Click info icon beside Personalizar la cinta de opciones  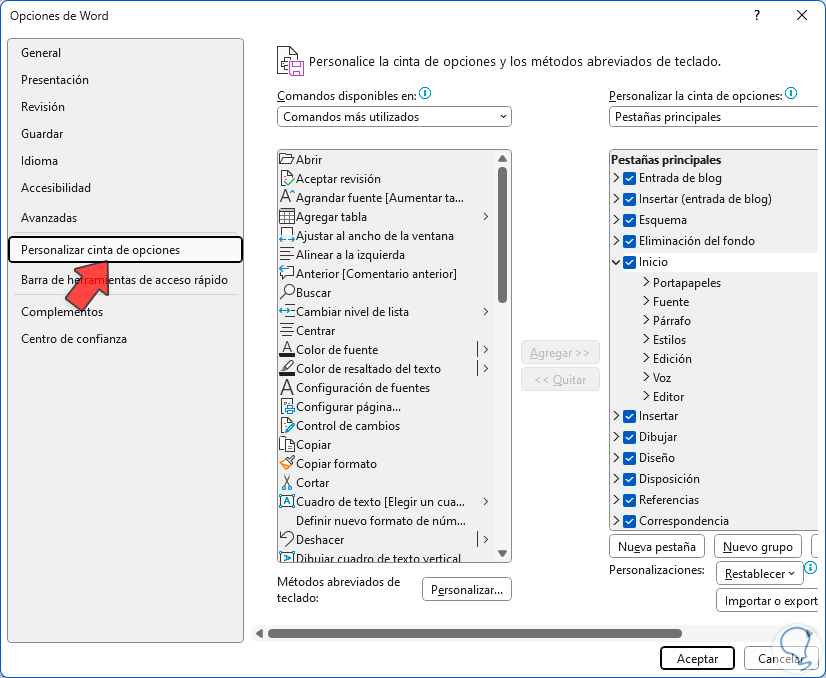point(791,94)
